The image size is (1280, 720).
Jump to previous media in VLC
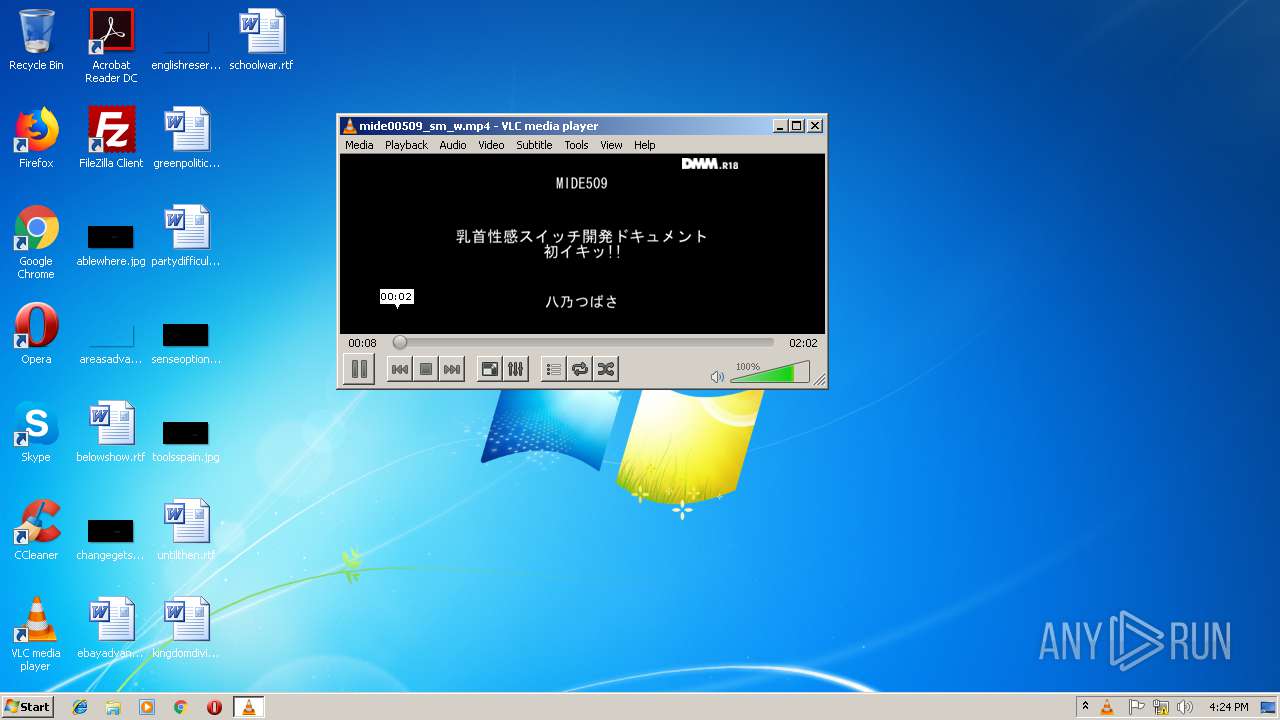click(x=399, y=369)
